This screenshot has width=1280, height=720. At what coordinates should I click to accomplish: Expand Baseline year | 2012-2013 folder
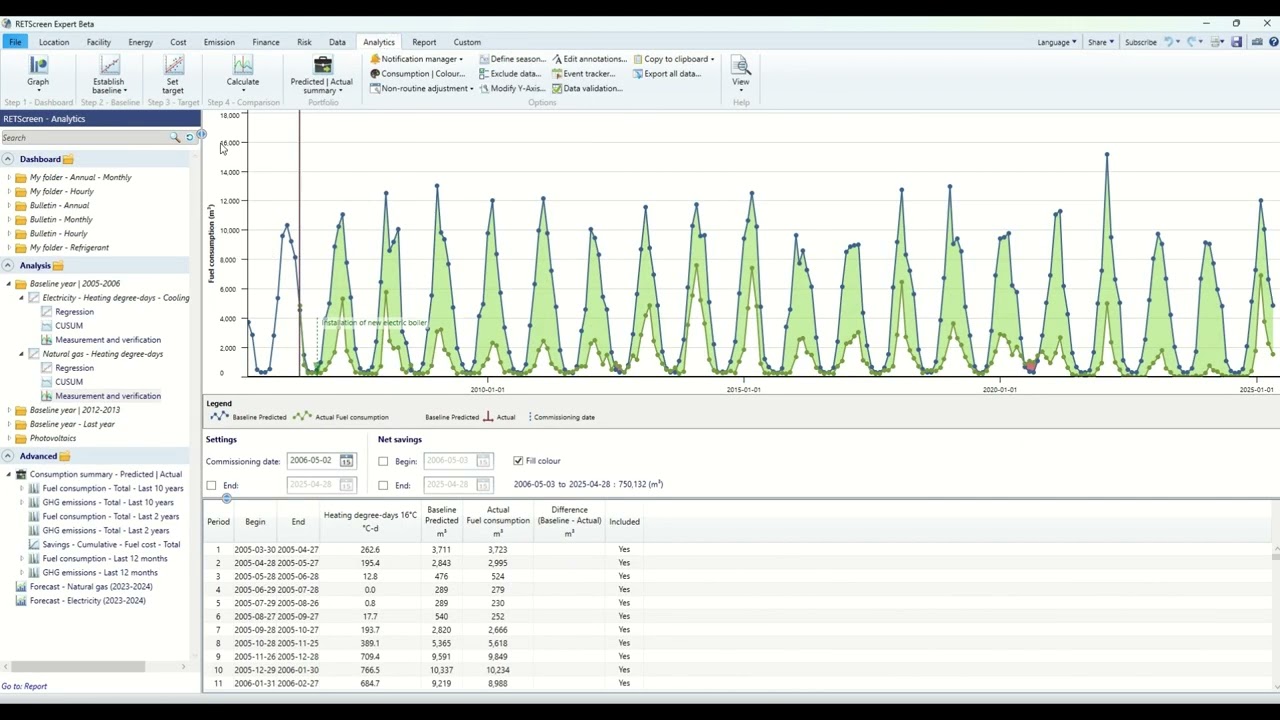point(9,410)
